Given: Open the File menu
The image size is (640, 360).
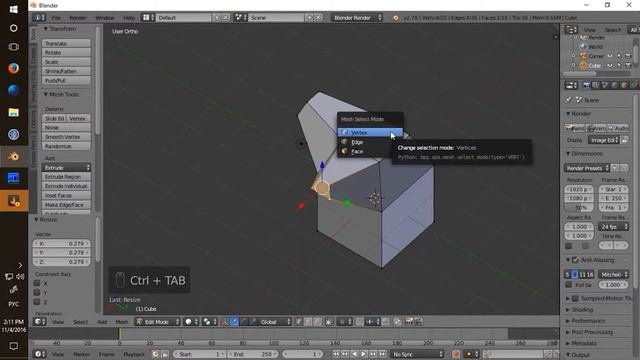Looking at the screenshot, I should tap(56, 18).
